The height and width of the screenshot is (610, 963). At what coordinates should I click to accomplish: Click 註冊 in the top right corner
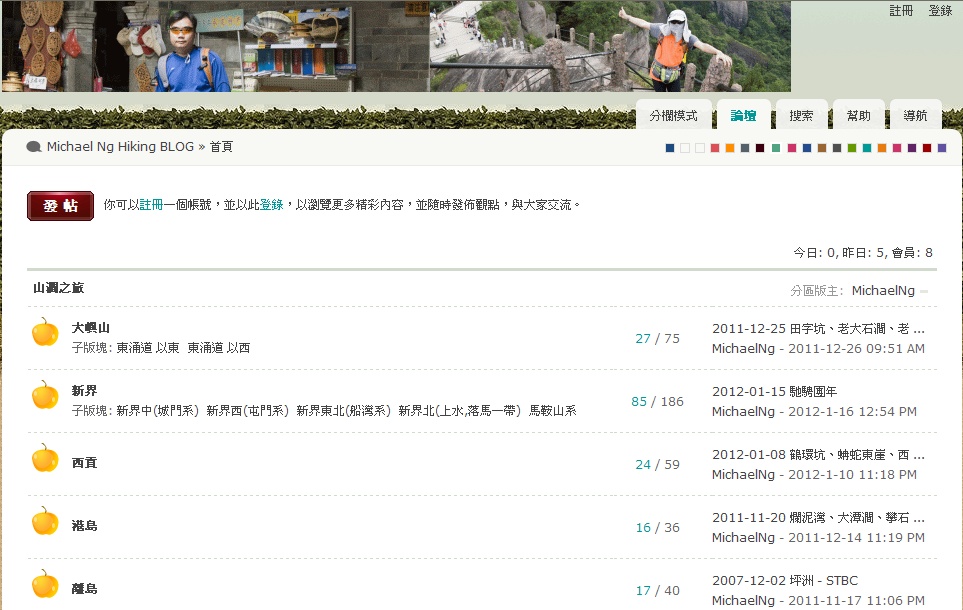pos(901,11)
